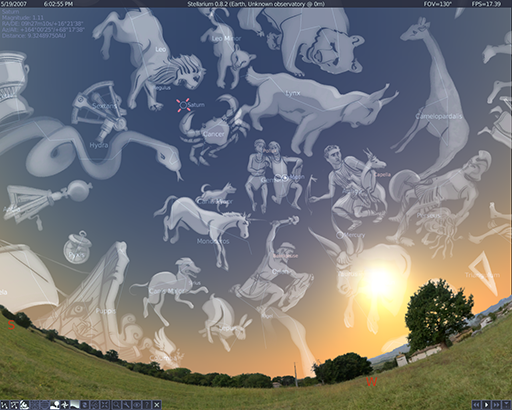Toggle constellation names button

[x=15, y=405]
